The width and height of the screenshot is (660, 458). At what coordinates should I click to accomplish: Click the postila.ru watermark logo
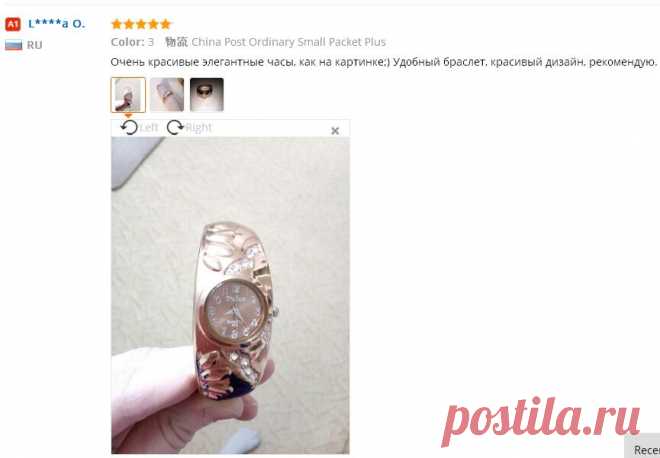tap(541, 419)
